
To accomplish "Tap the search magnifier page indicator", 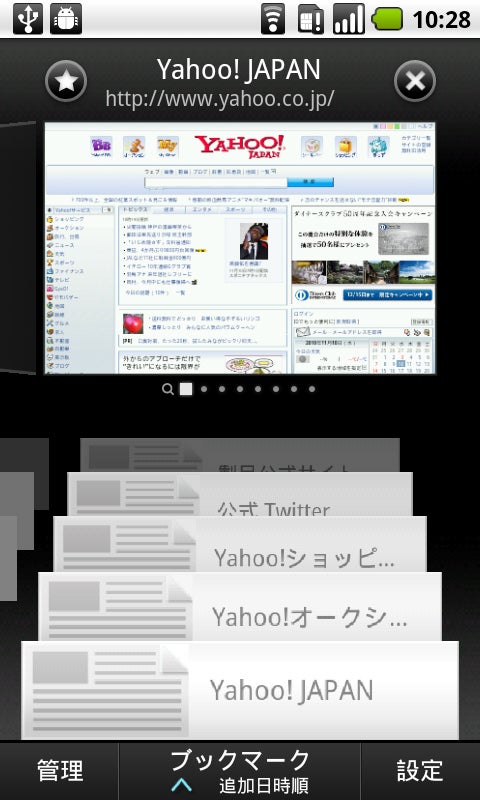I will [x=167, y=389].
